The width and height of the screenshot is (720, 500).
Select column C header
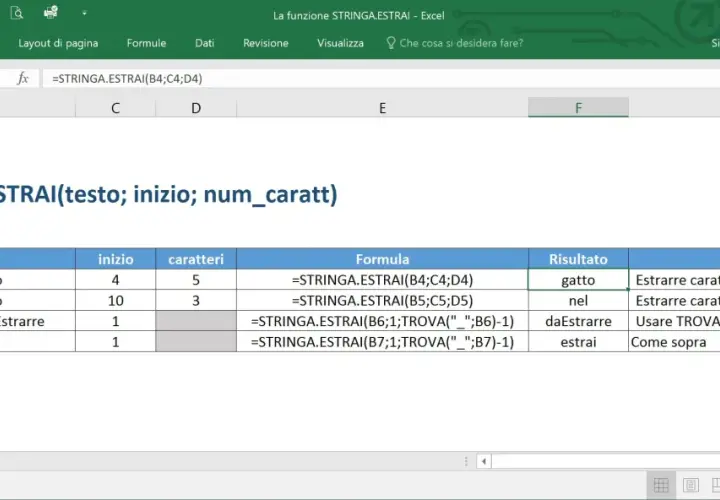click(115, 108)
